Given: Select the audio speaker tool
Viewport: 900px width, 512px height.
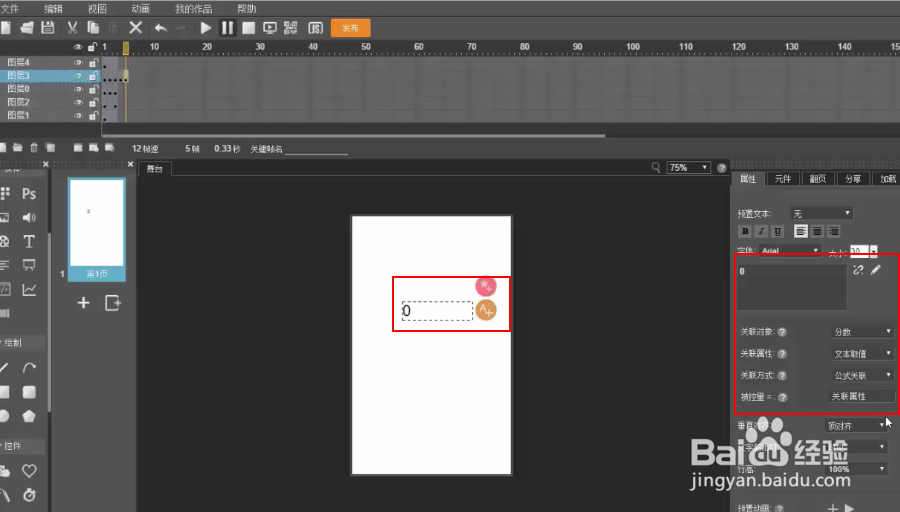Looking at the screenshot, I should point(29,218).
